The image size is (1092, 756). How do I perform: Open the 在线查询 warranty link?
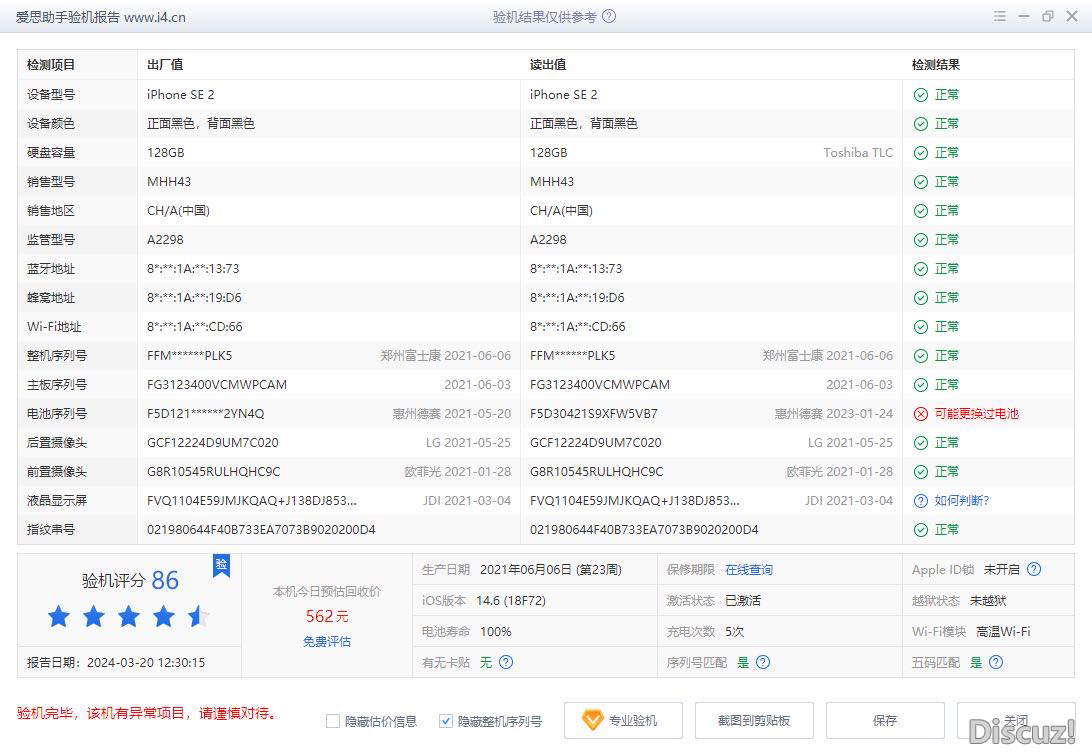pyautogui.click(x=749, y=569)
